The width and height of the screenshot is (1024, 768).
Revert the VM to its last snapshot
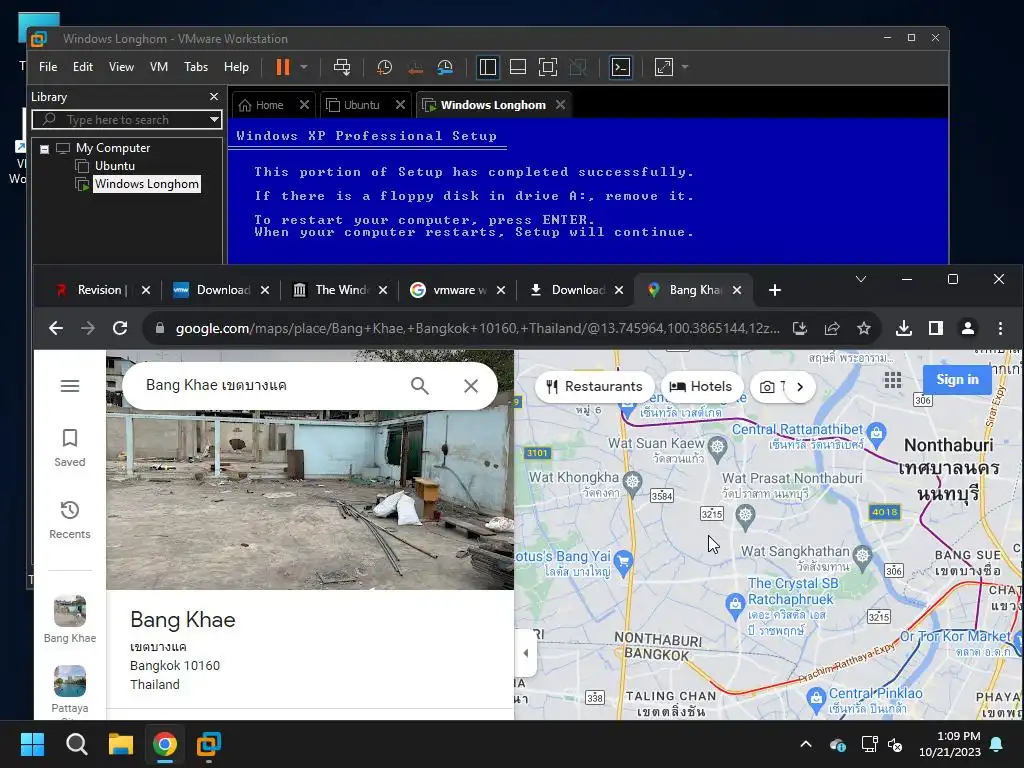415,67
